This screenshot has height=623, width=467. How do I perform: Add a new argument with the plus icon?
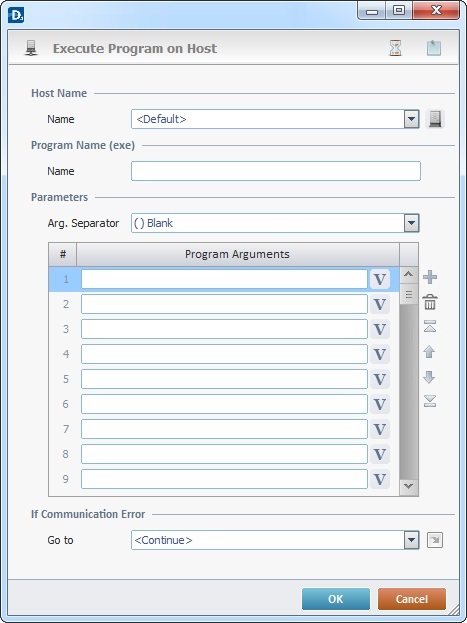coord(430,277)
